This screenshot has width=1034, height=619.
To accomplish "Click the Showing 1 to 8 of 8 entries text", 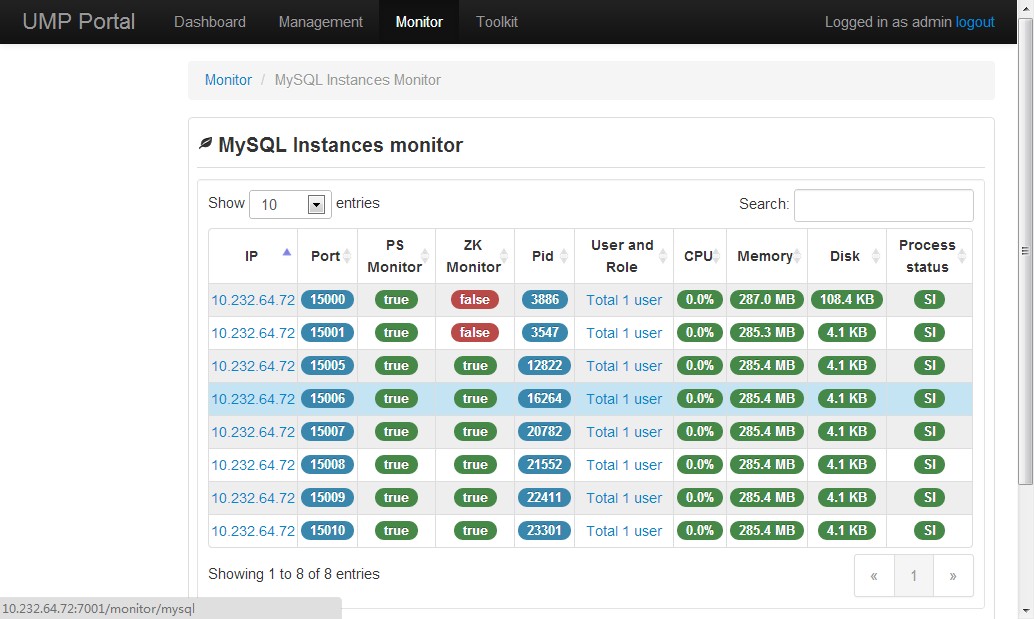I will coord(294,574).
